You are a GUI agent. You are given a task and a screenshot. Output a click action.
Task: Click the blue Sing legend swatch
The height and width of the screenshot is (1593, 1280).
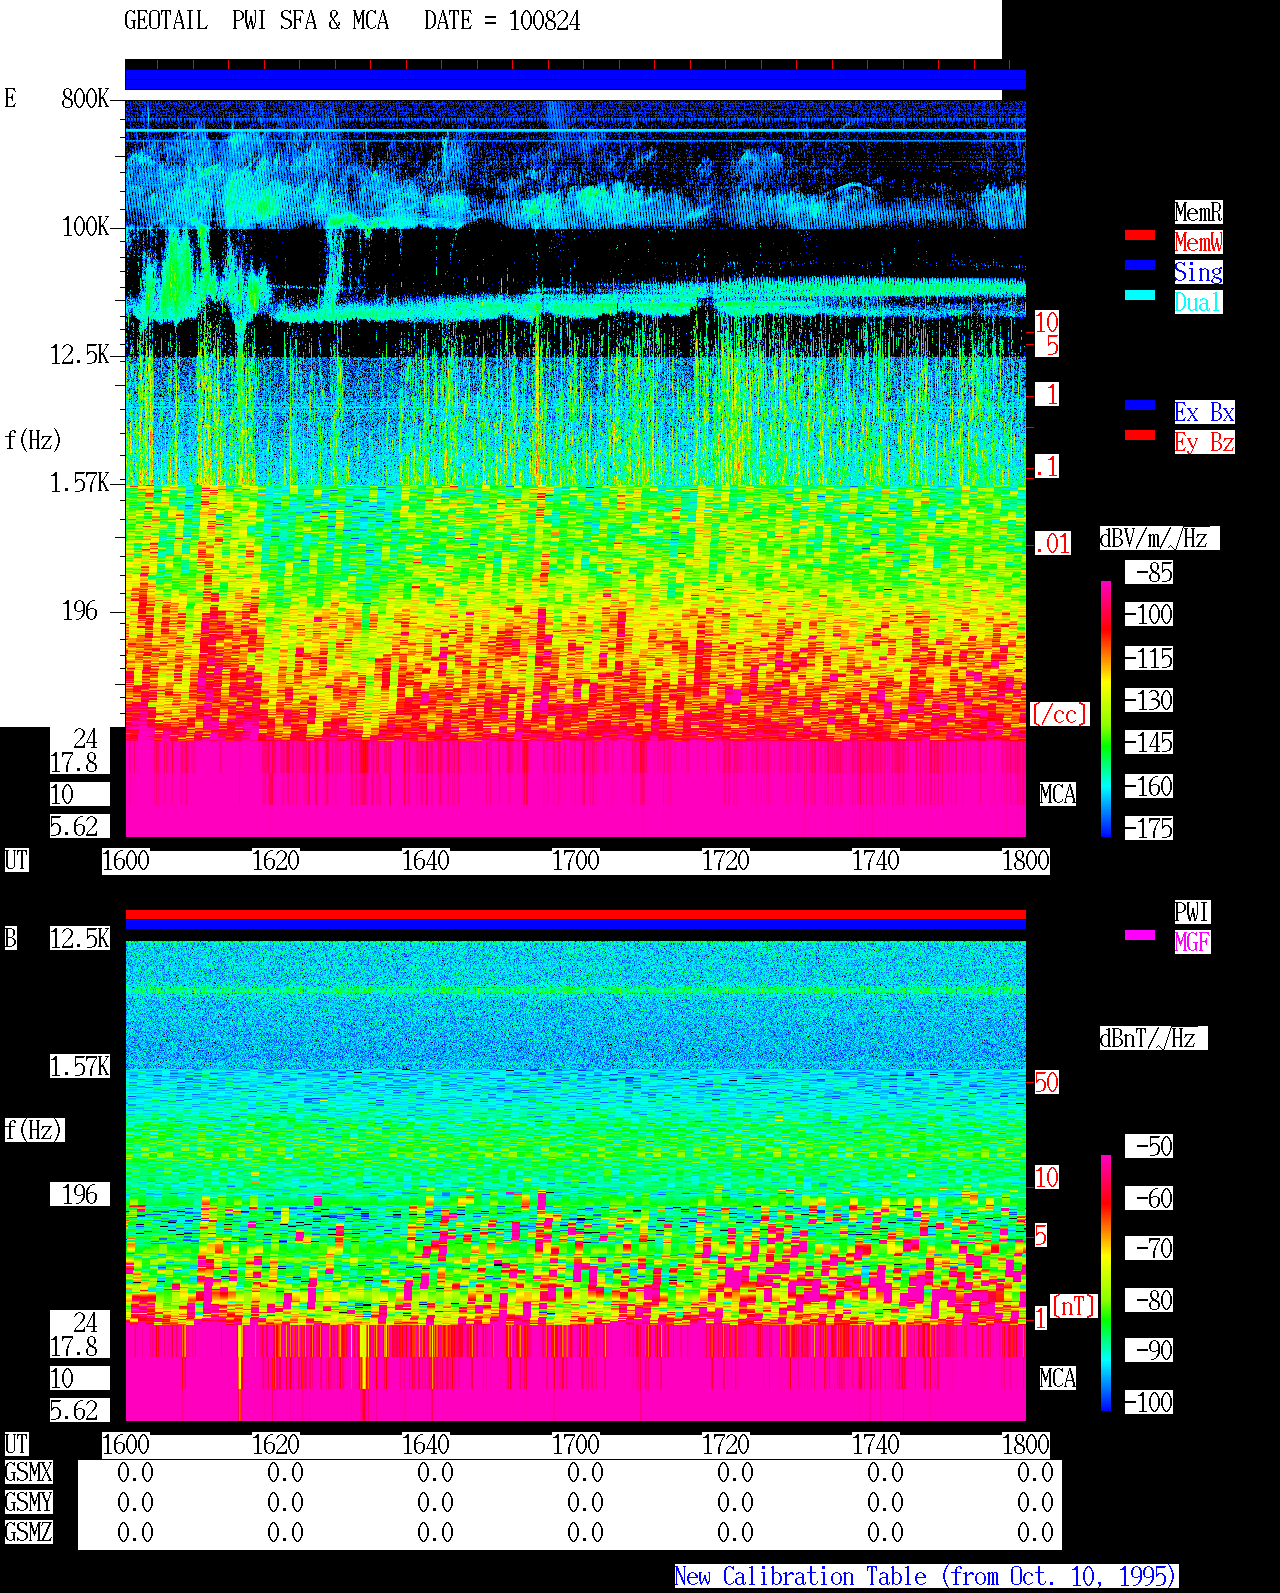[1140, 265]
